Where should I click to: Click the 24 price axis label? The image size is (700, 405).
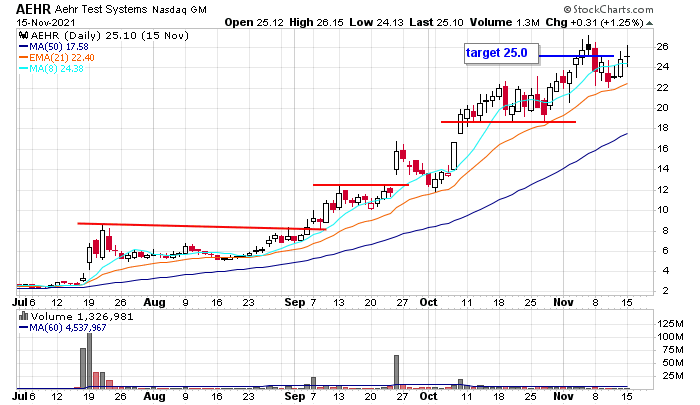662,67
